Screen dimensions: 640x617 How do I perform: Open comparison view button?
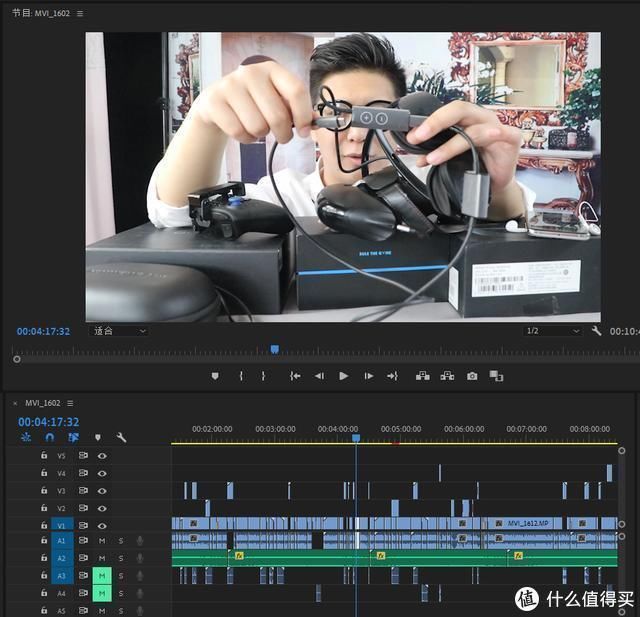496,376
